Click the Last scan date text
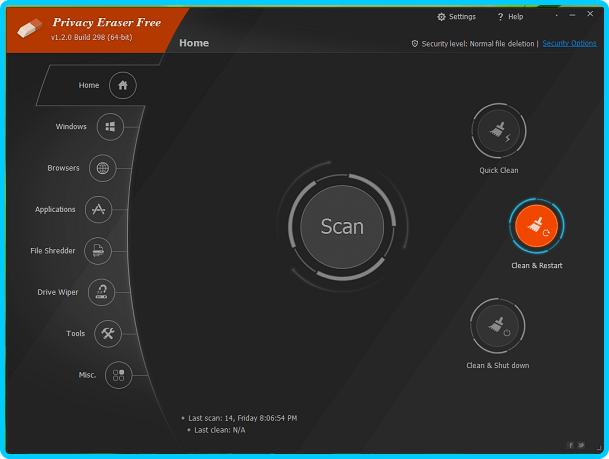The image size is (609, 459). [243, 418]
